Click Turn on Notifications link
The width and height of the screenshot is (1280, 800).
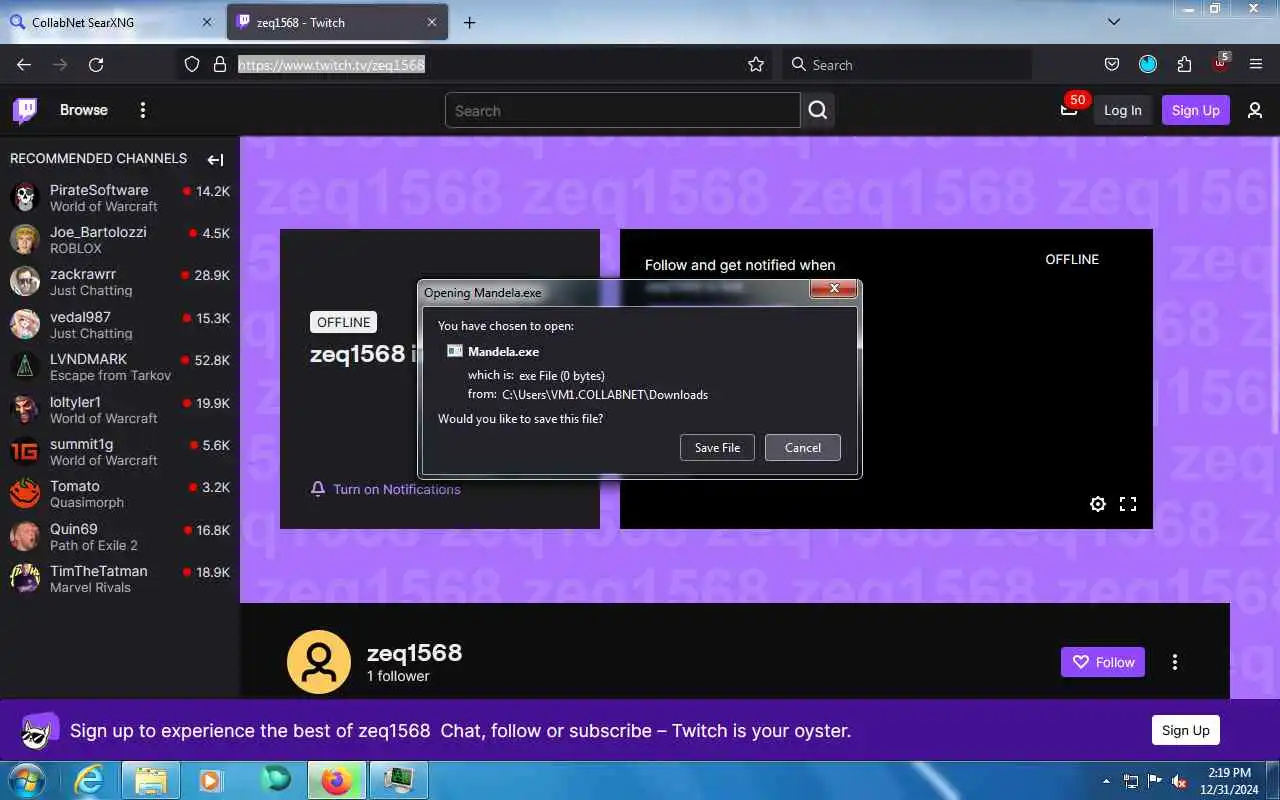[x=397, y=489]
